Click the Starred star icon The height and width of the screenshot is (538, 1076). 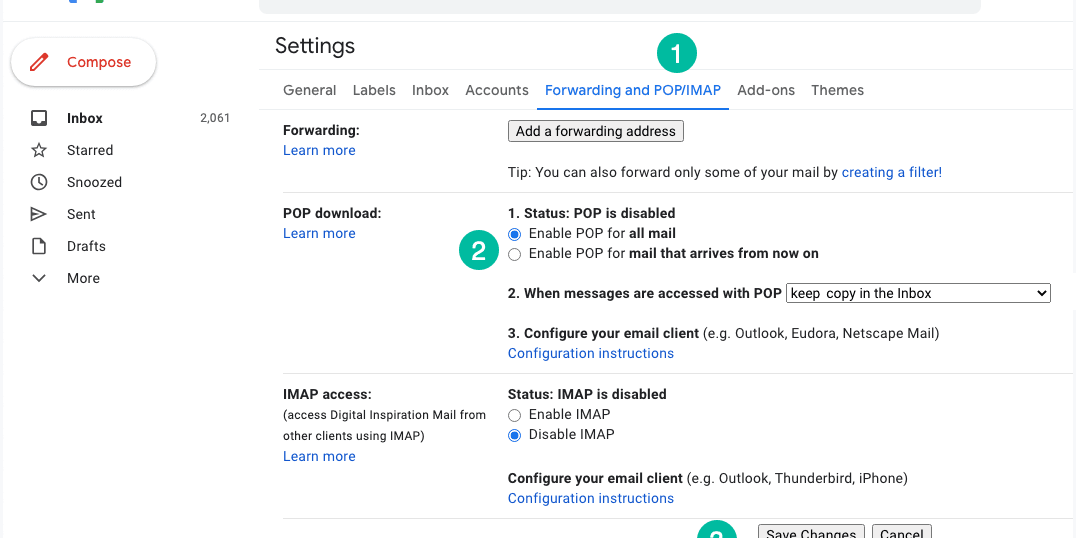click(39, 150)
